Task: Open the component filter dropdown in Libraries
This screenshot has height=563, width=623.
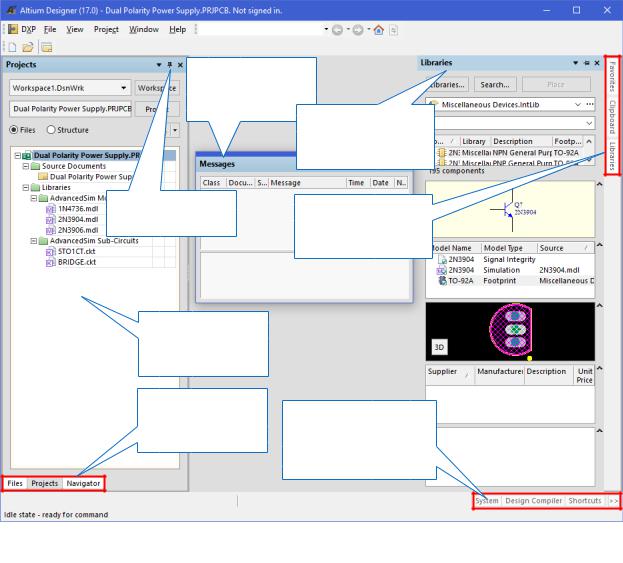Action: [x=589, y=124]
